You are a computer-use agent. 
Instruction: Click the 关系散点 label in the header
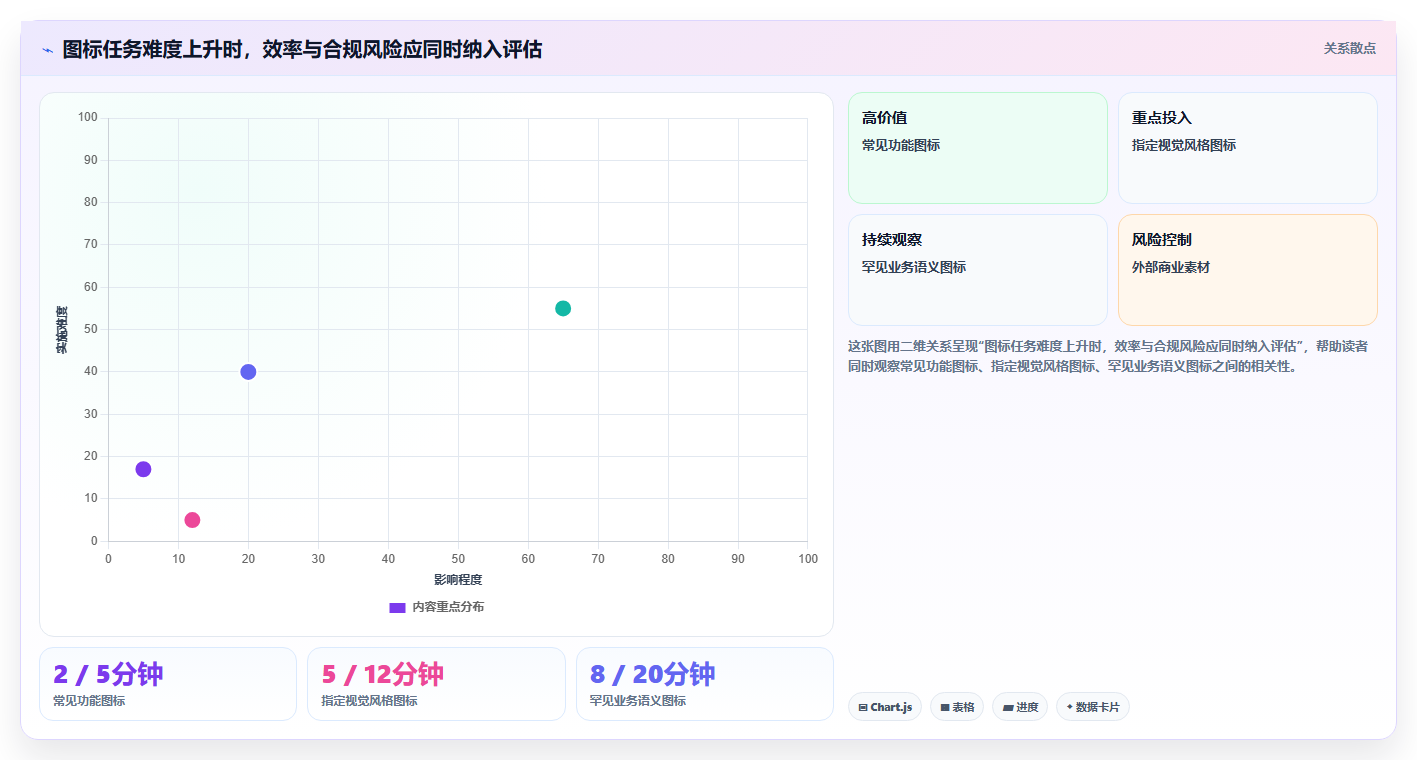click(x=1349, y=48)
